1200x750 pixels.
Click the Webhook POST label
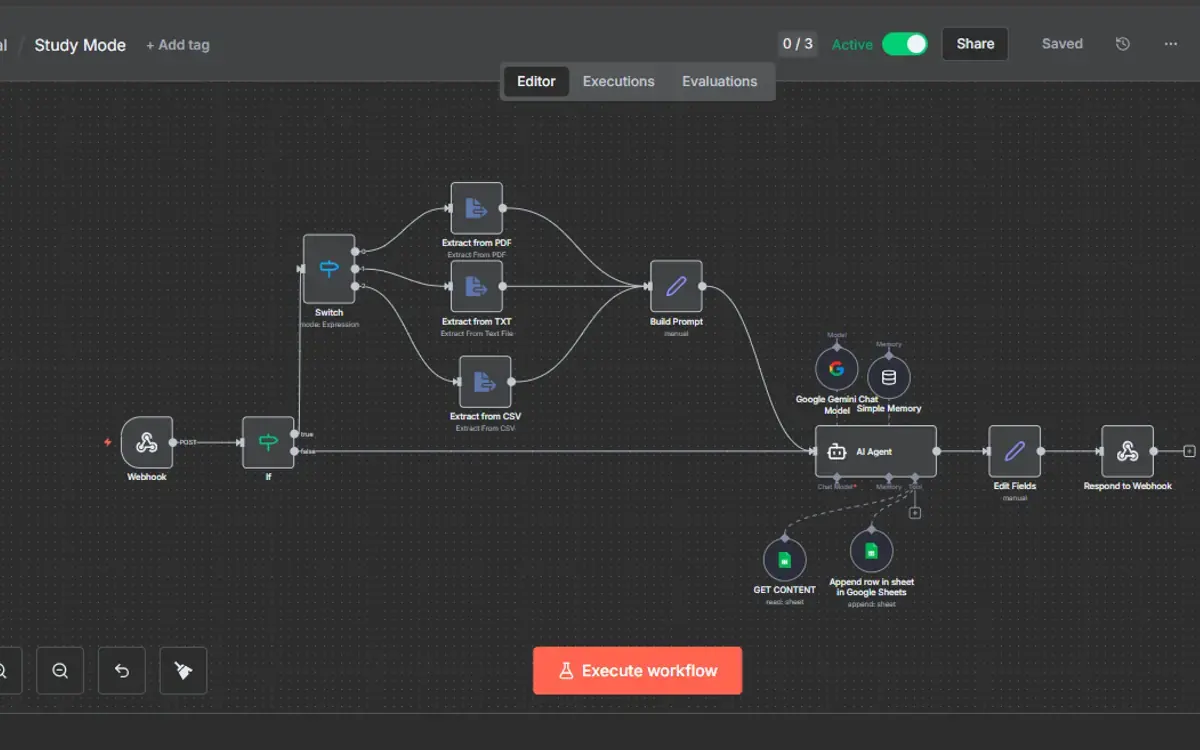[188, 442]
